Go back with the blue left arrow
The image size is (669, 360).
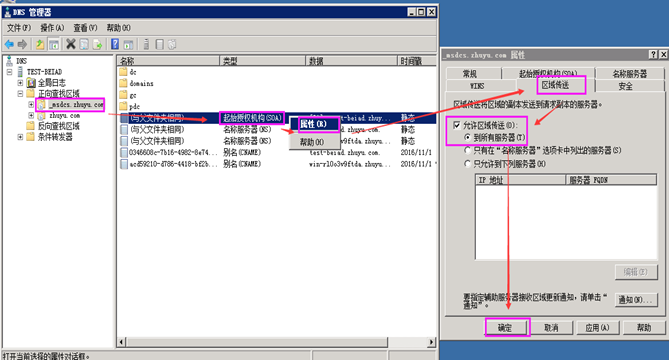coord(9,44)
